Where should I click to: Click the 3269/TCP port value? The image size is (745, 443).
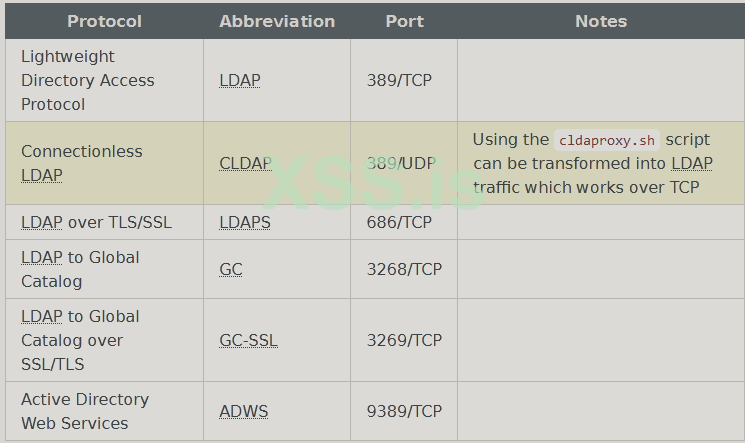tap(404, 340)
